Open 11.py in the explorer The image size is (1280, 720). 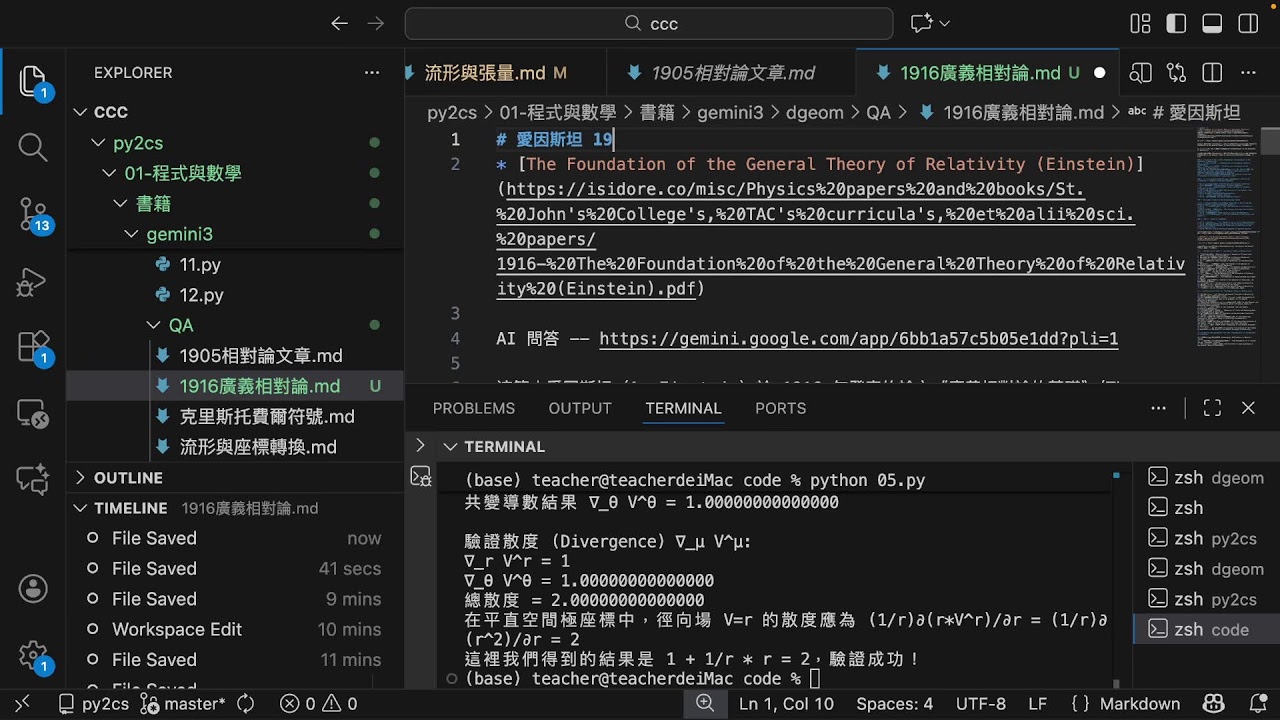click(x=200, y=265)
